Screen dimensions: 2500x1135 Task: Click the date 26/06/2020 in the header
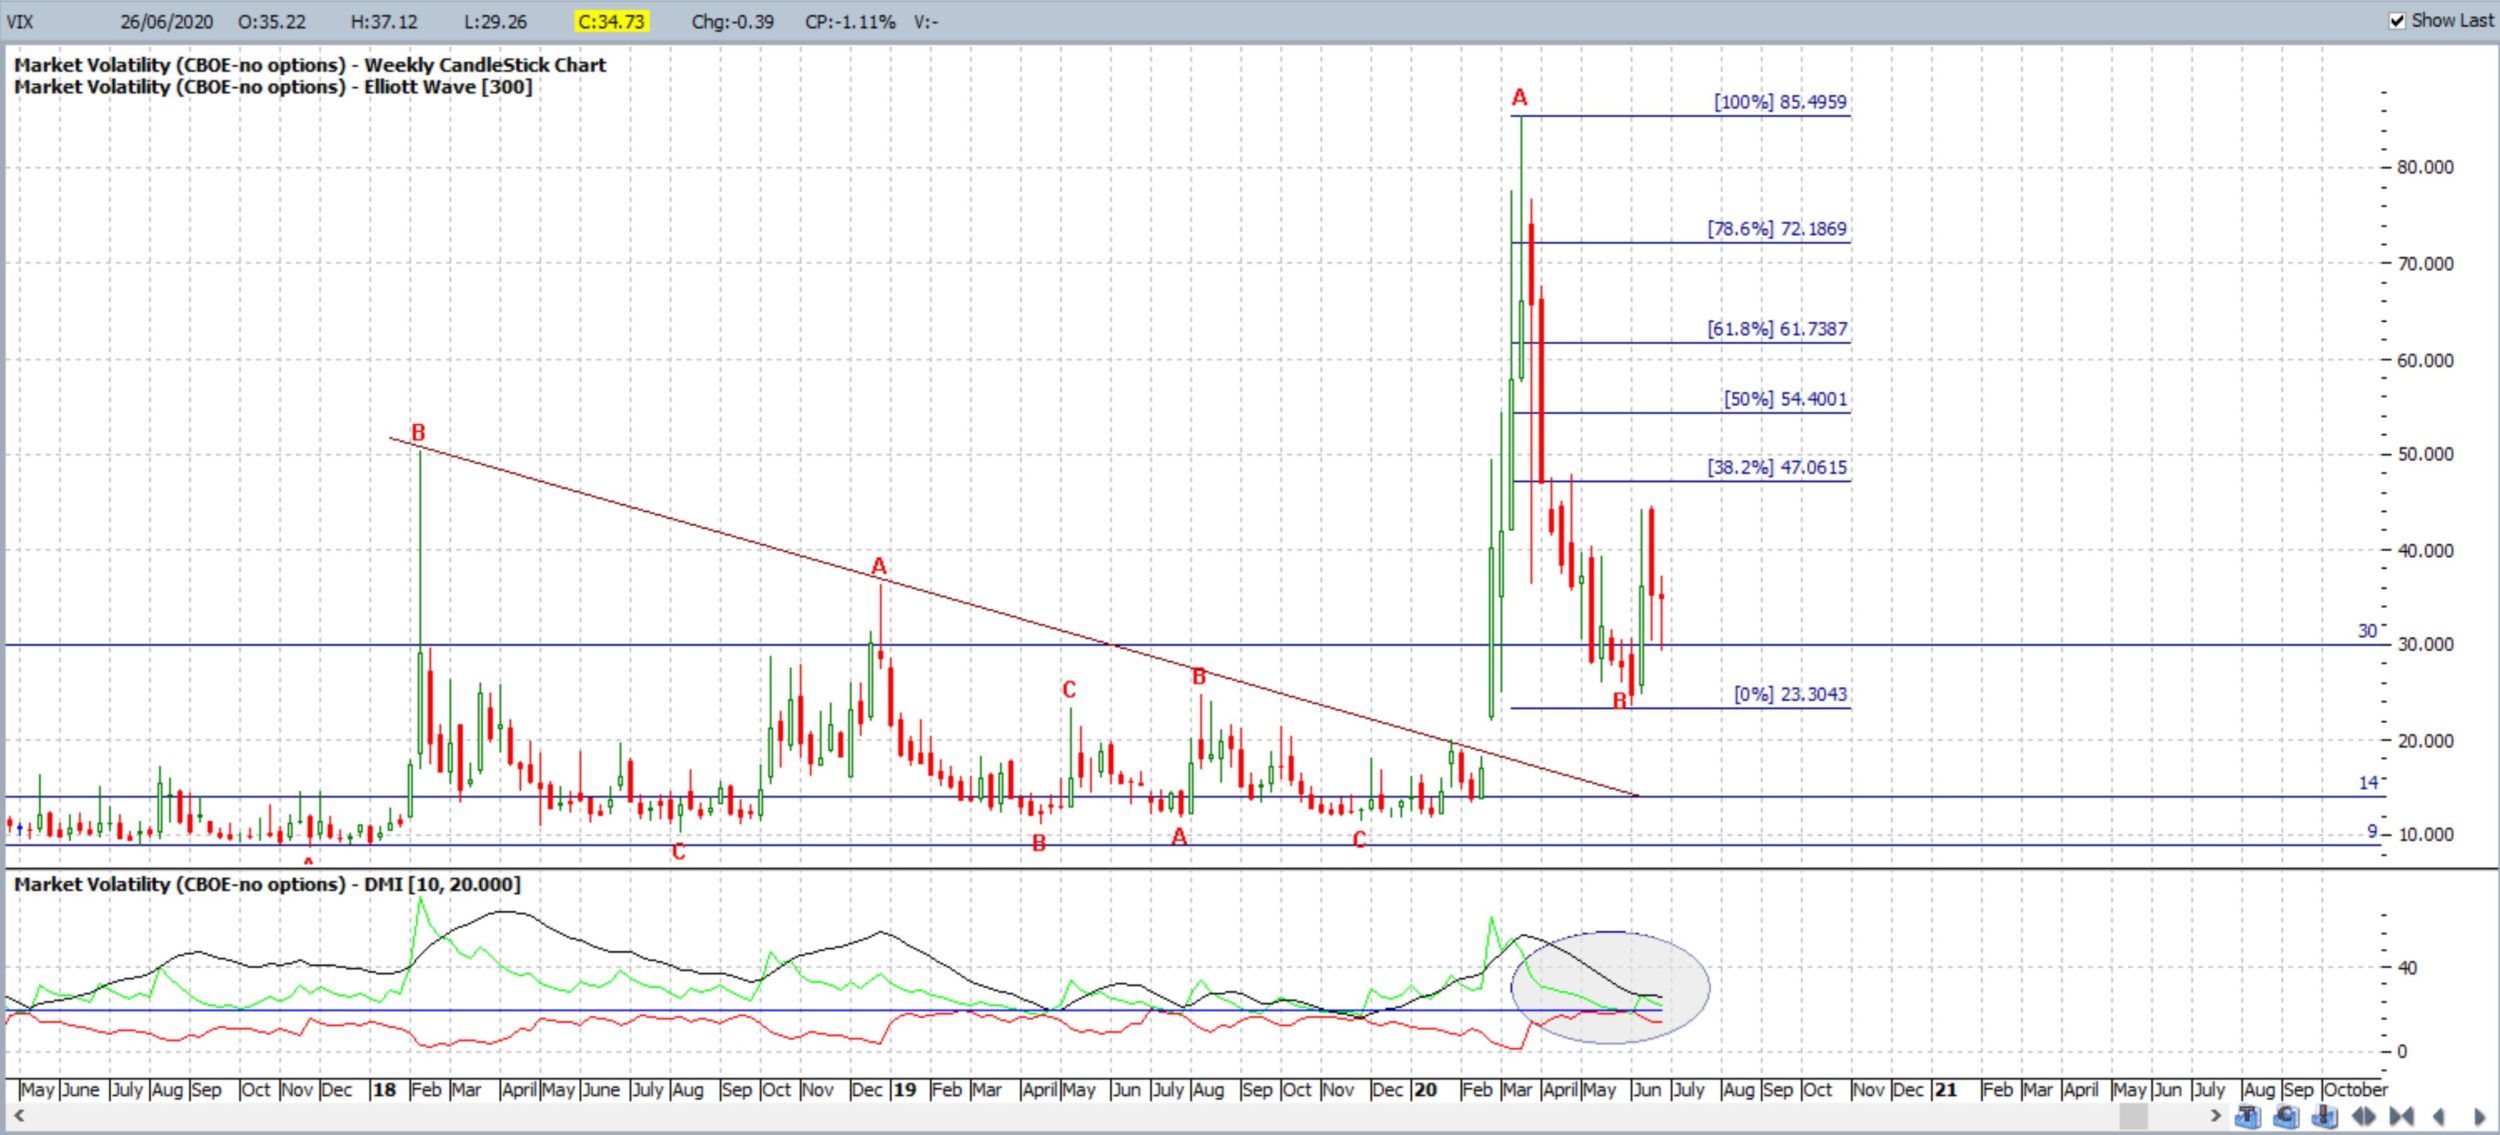166,21
